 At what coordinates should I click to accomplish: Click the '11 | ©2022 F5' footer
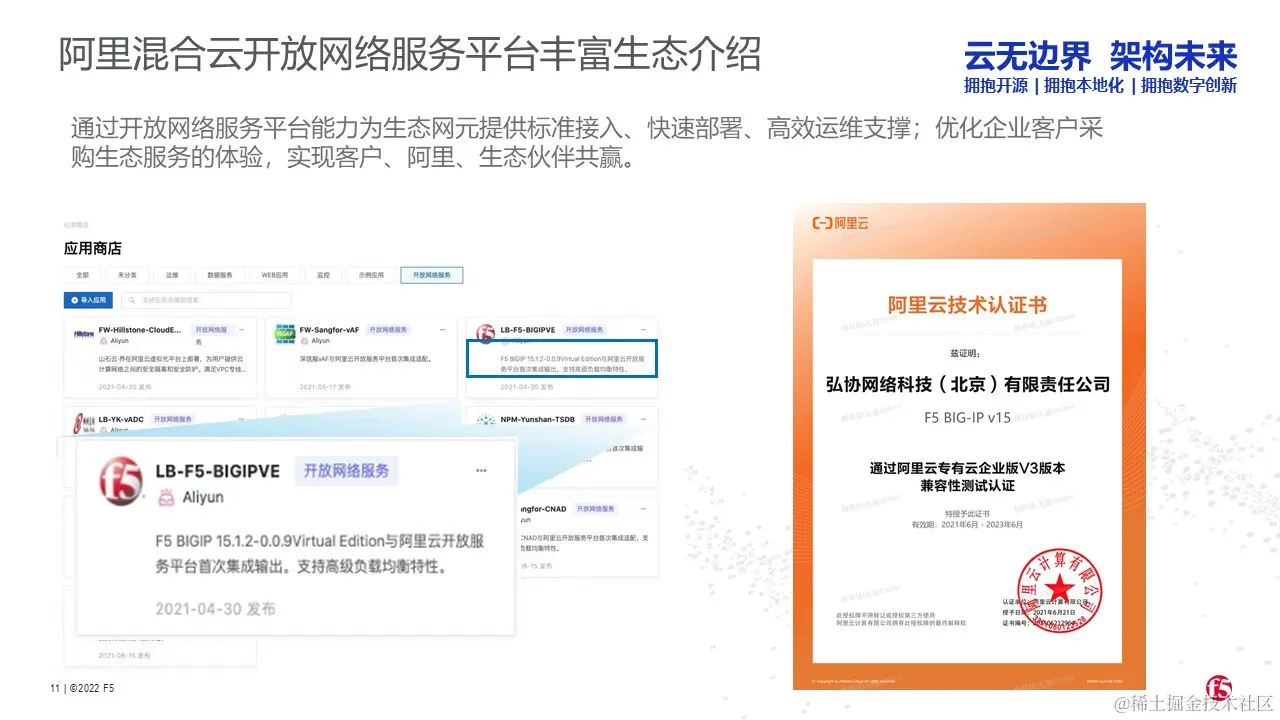pos(83,689)
